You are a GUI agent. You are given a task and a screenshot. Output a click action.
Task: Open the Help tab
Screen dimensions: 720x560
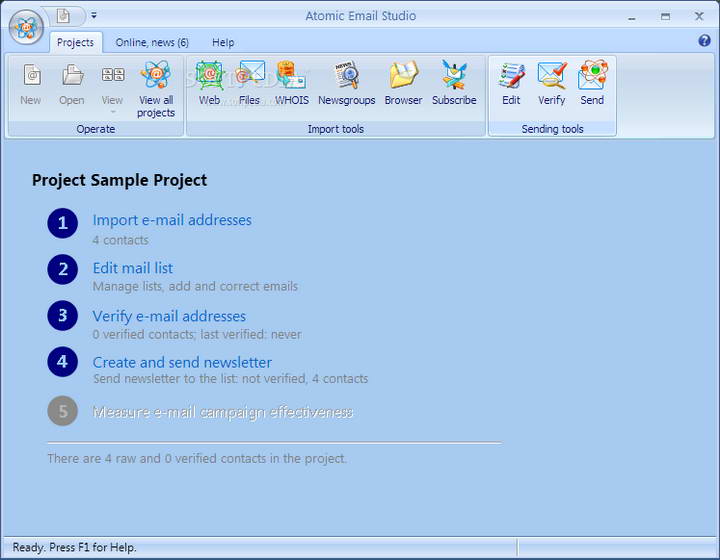point(223,42)
